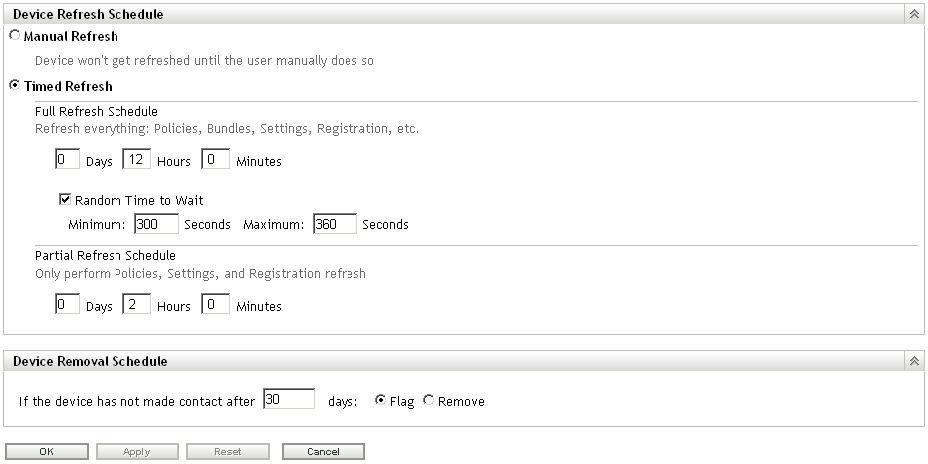This screenshot has width=928, height=464.
Task: Click the Maximum seconds field
Action: click(x=335, y=224)
